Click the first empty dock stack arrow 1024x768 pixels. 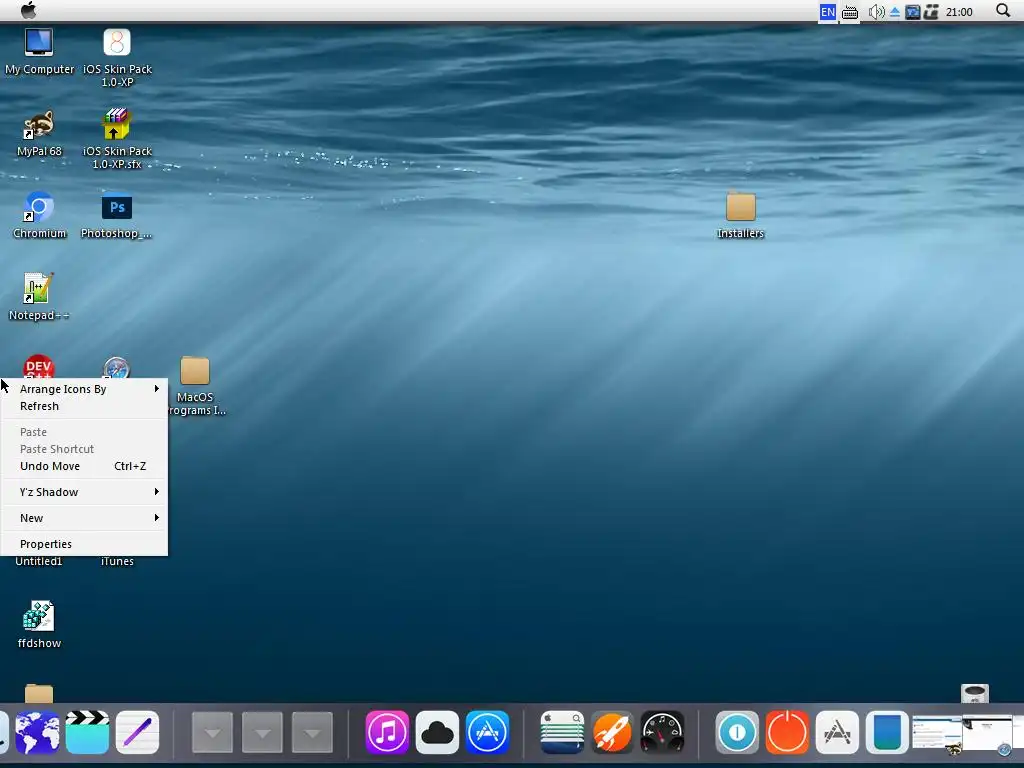coord(212,732)
